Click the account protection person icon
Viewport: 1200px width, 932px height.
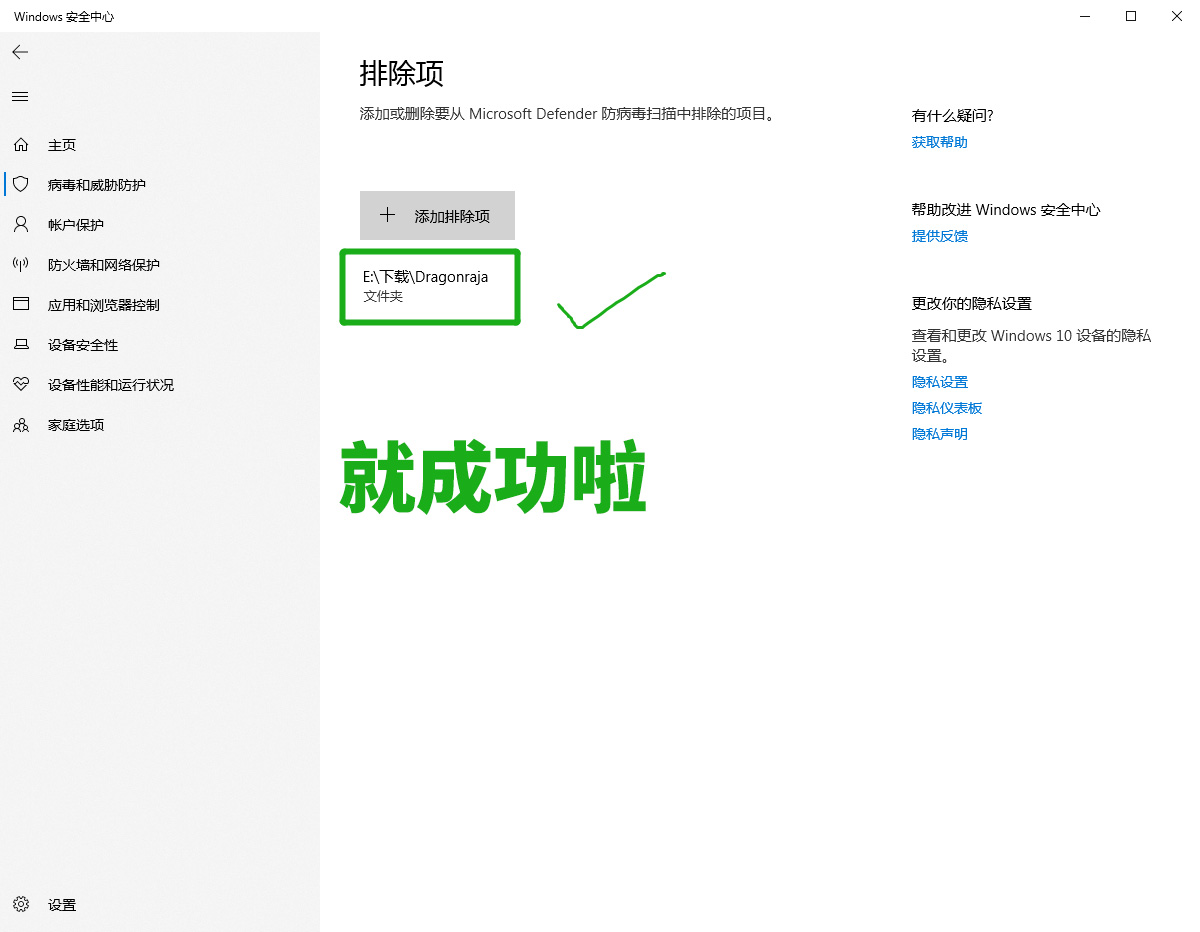click(x=21, y=225)
